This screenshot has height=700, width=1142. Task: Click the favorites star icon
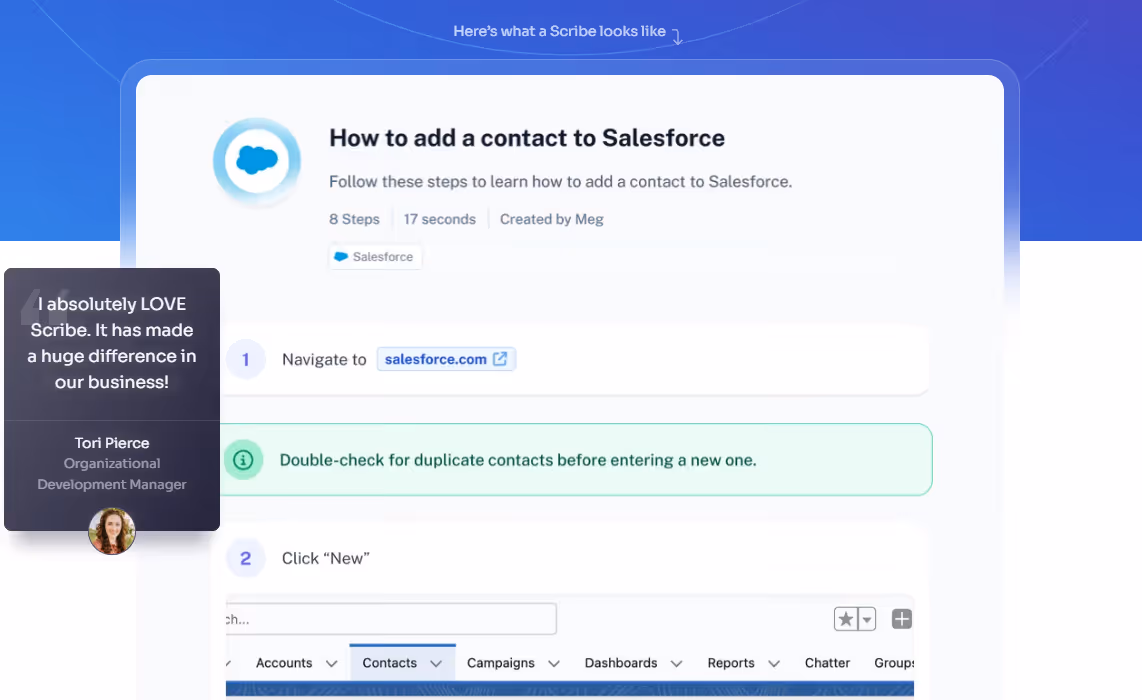[846, 619]
